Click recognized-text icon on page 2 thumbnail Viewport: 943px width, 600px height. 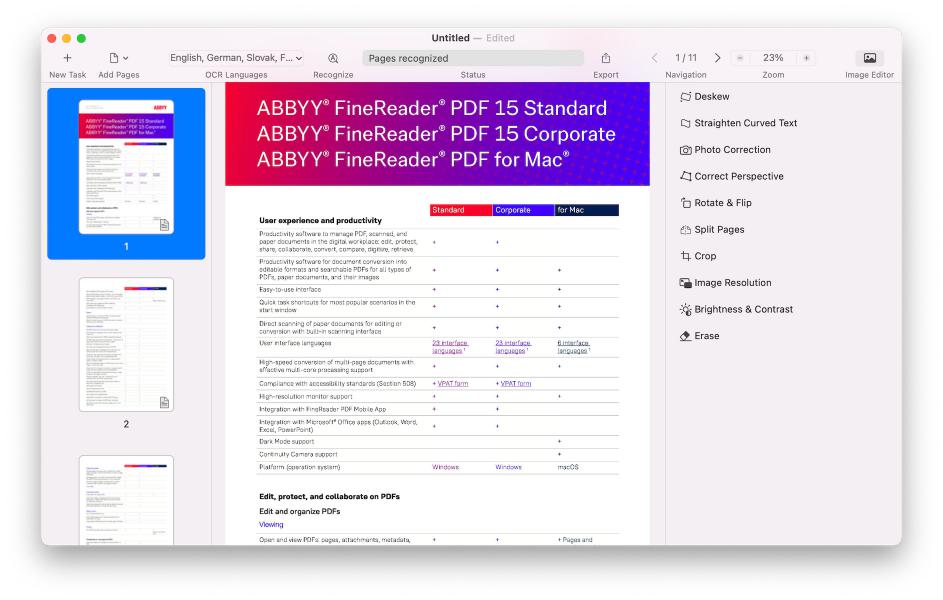tap(164, 402)
